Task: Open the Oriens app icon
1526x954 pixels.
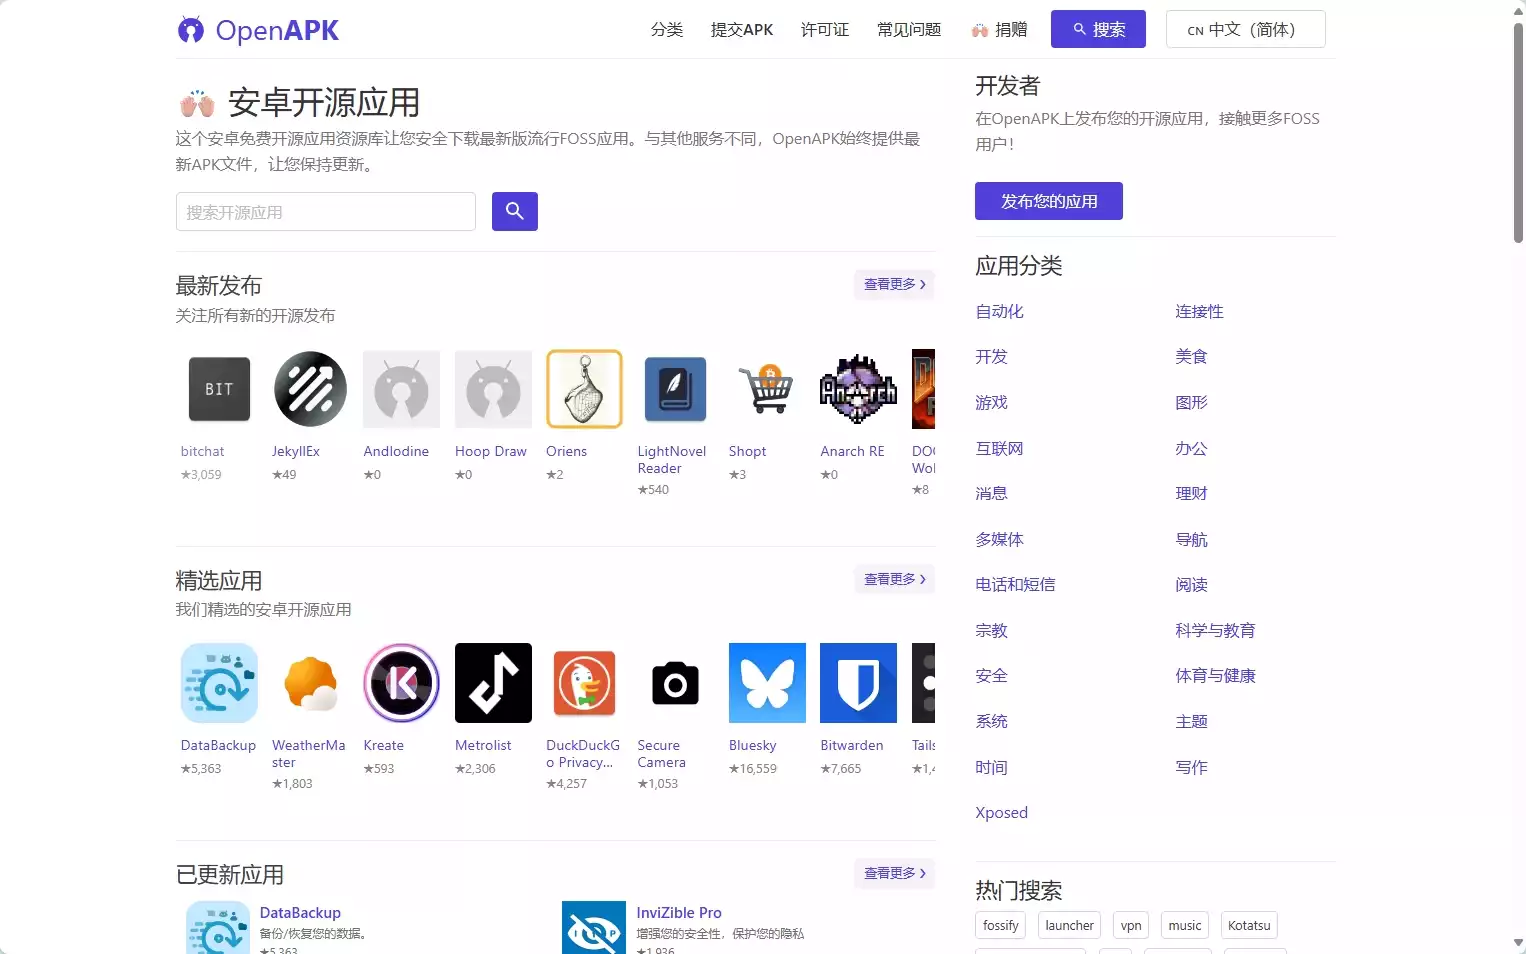Action: pyautogui.click(x=584, y=389)
